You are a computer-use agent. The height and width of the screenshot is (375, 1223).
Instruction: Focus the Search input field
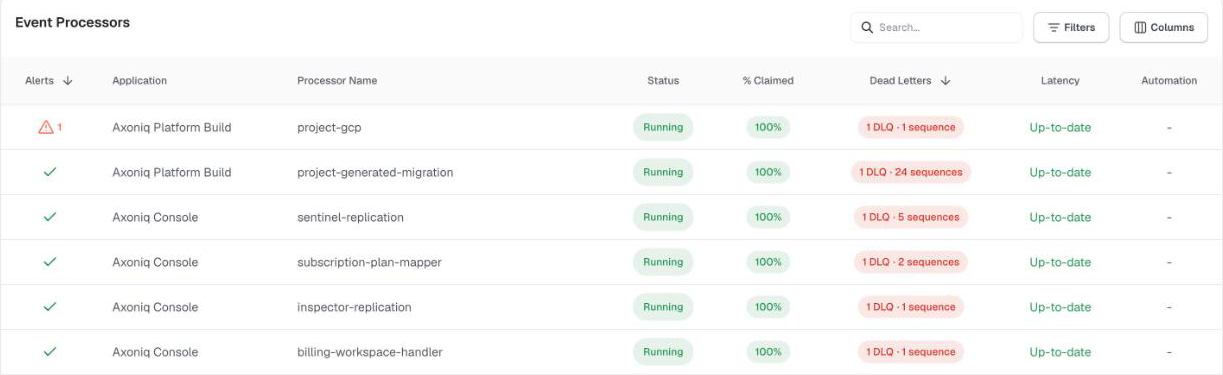pyautogui.click(x=937, y=28)
